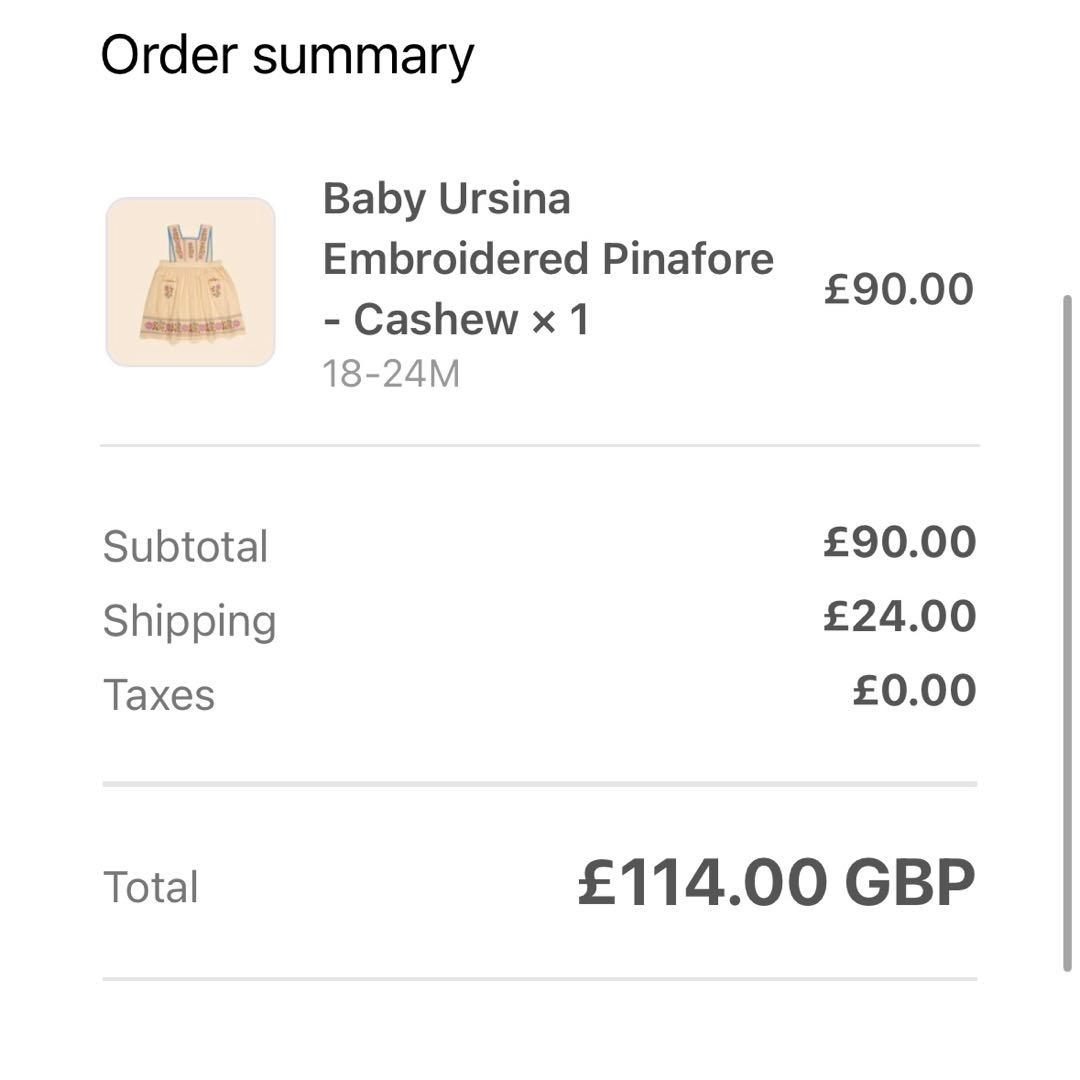Click the × 1 quantity text
1080x1080 pixels.
point(560,320)
